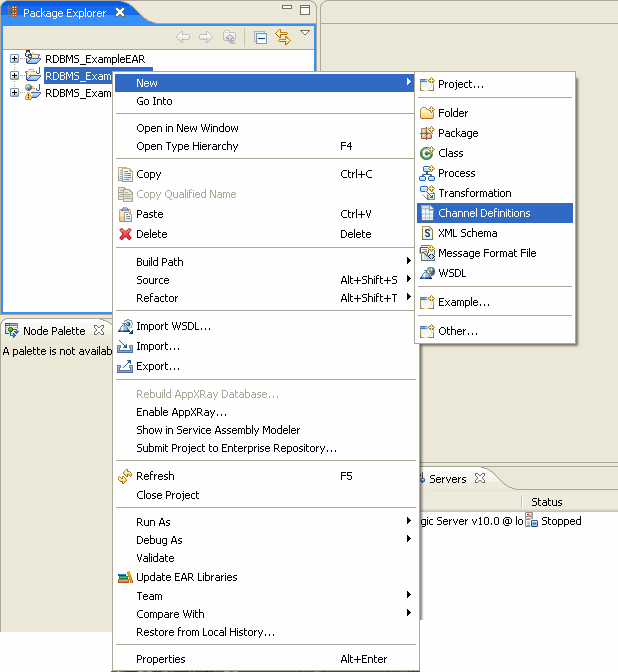The image size is (618, 672).
Task: Click the Other wizard icon
Action: pyautogui.click(x=427, y=331)
